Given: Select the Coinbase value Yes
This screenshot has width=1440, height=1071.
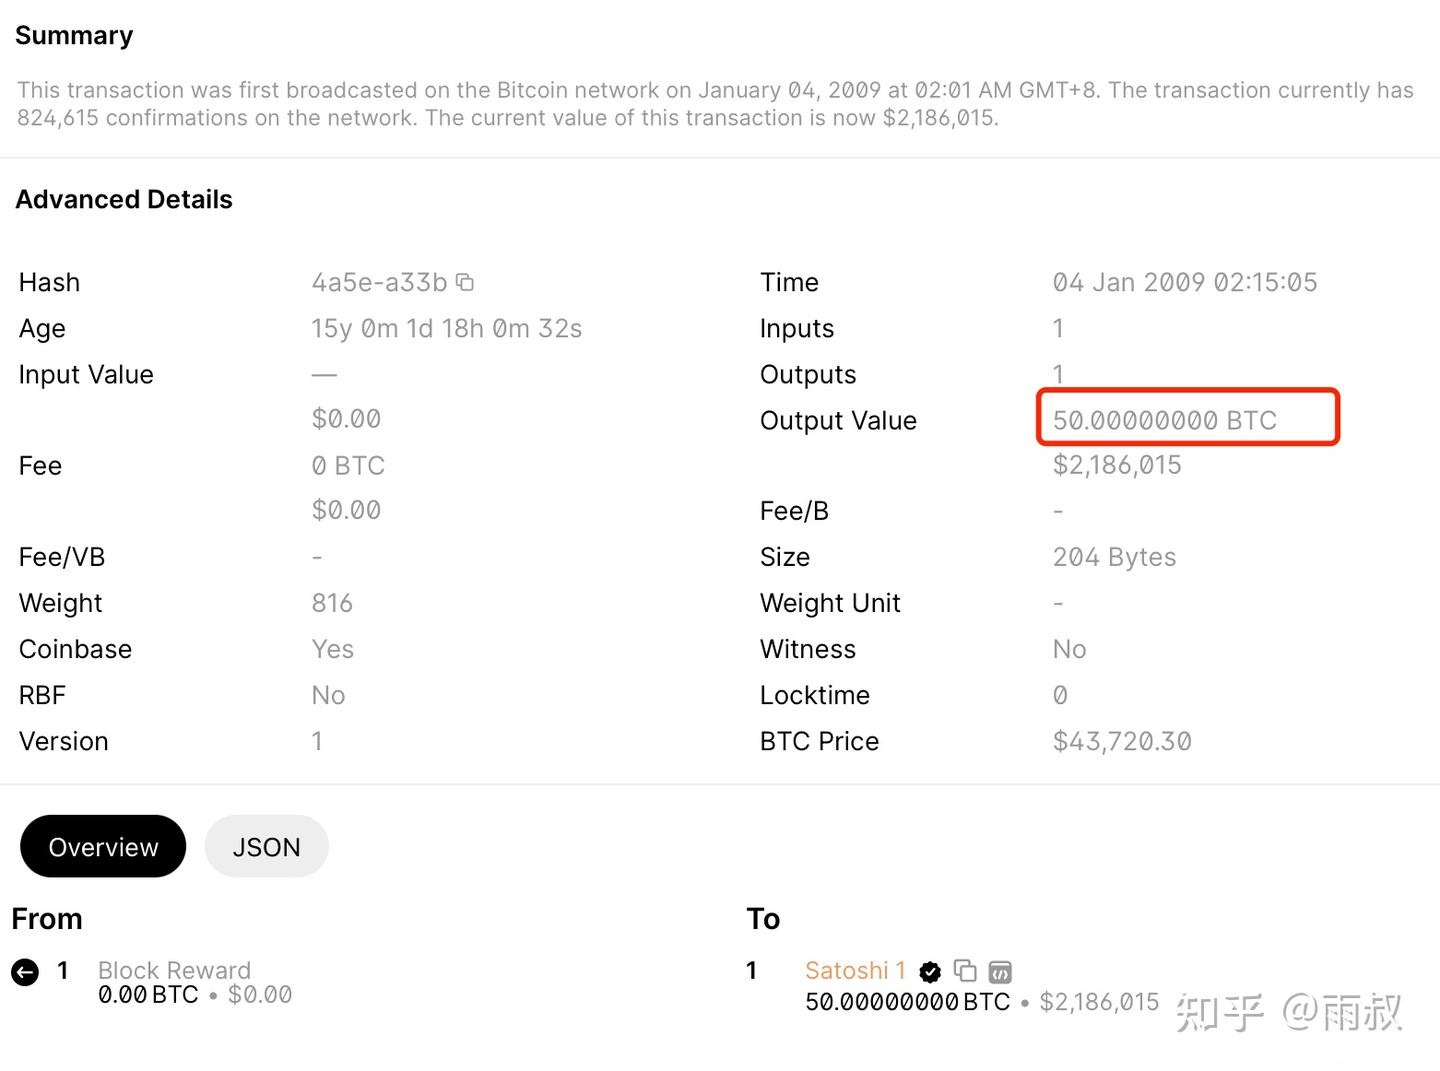Looking at the screenshot, I should [x=332, y=649].
